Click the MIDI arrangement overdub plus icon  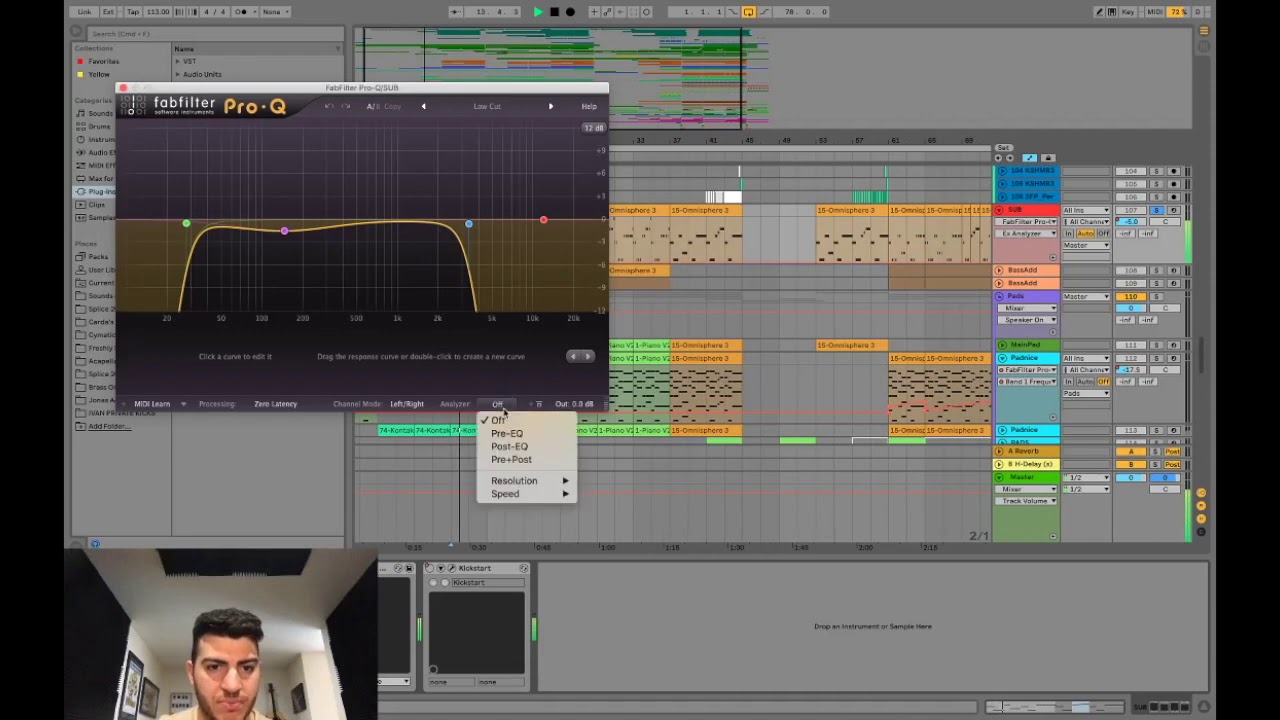[x=594, y=12]
